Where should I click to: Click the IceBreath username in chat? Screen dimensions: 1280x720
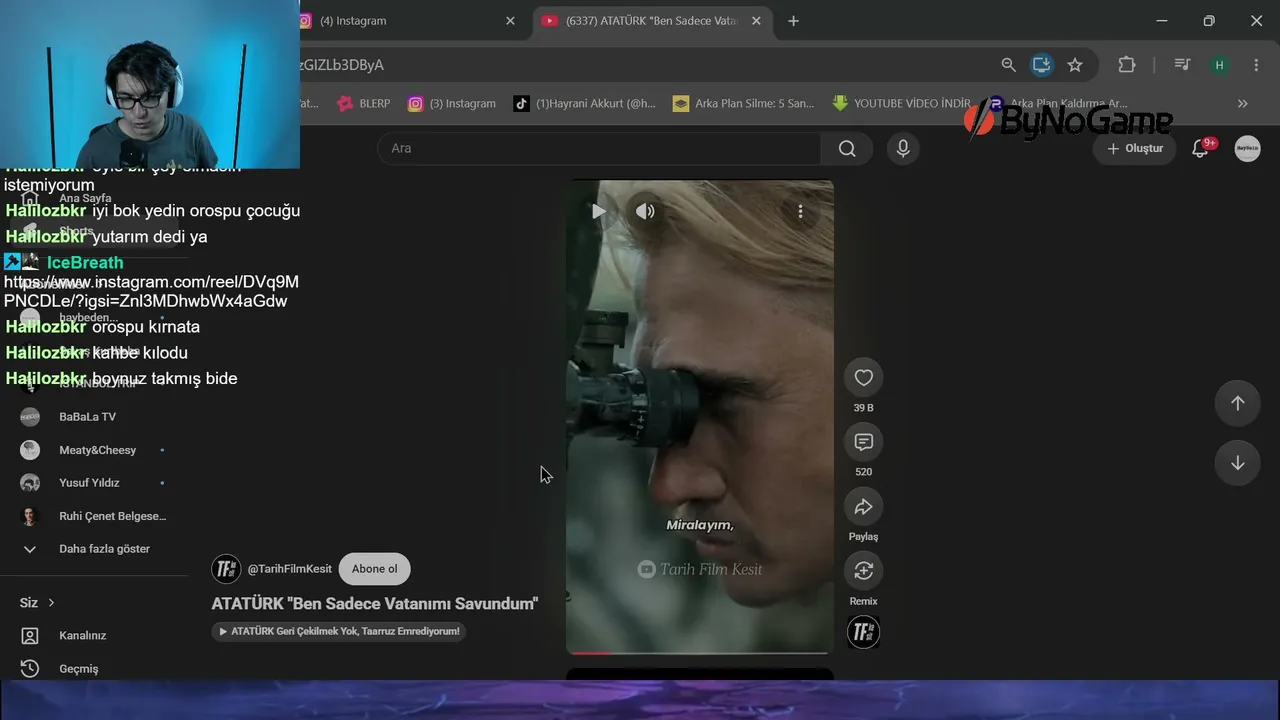pyautogui.click(x=85, y=263)
